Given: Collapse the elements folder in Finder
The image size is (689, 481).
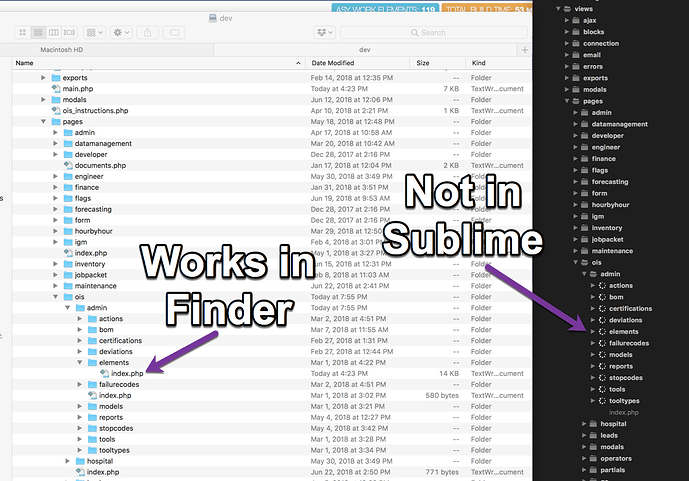Looking at the screenshot, I should [80, 362].
